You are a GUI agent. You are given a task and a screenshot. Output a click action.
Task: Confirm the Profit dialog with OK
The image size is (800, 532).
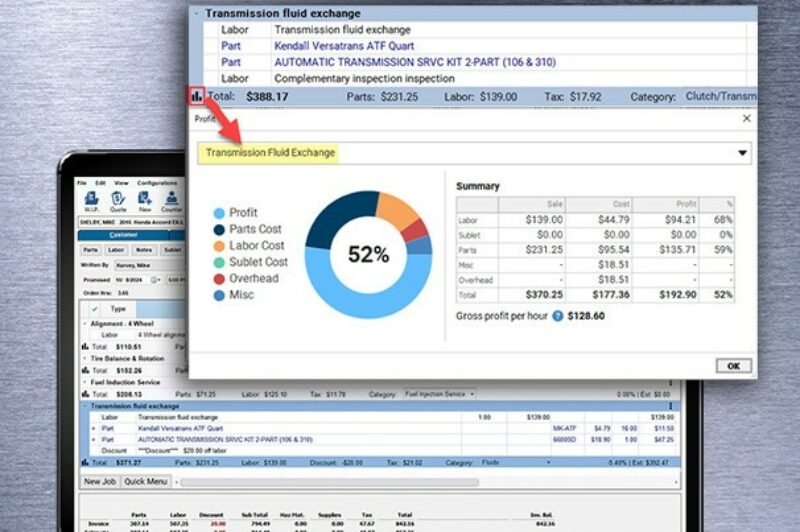click(733, 366)
